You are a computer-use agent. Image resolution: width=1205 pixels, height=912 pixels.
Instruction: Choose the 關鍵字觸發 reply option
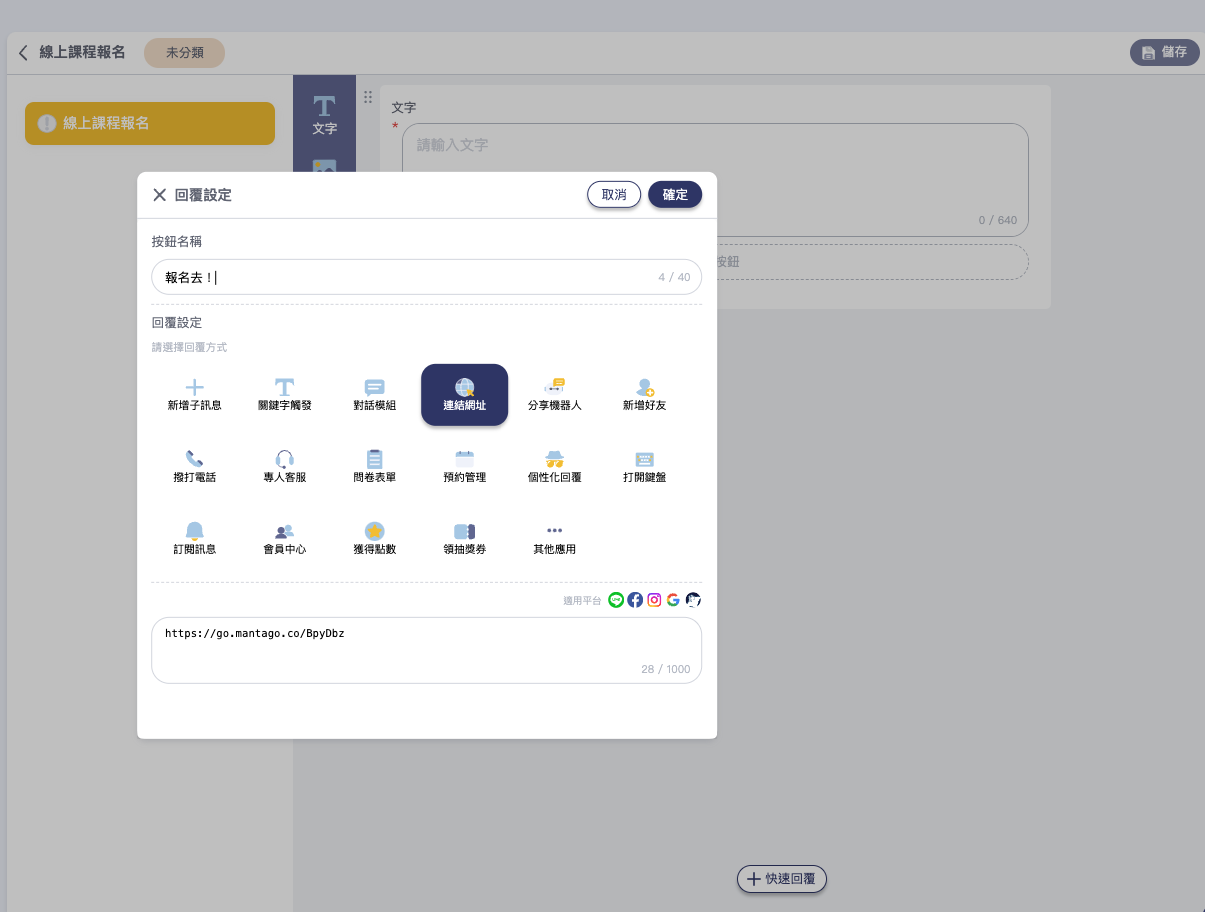coord(285,387)
